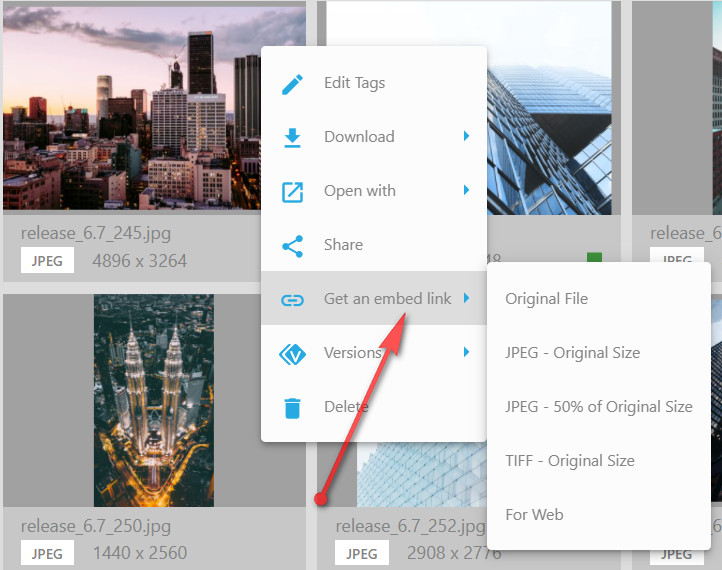
Task: Click the Versions checkmark icon
Action: click(x=292, y=353)
